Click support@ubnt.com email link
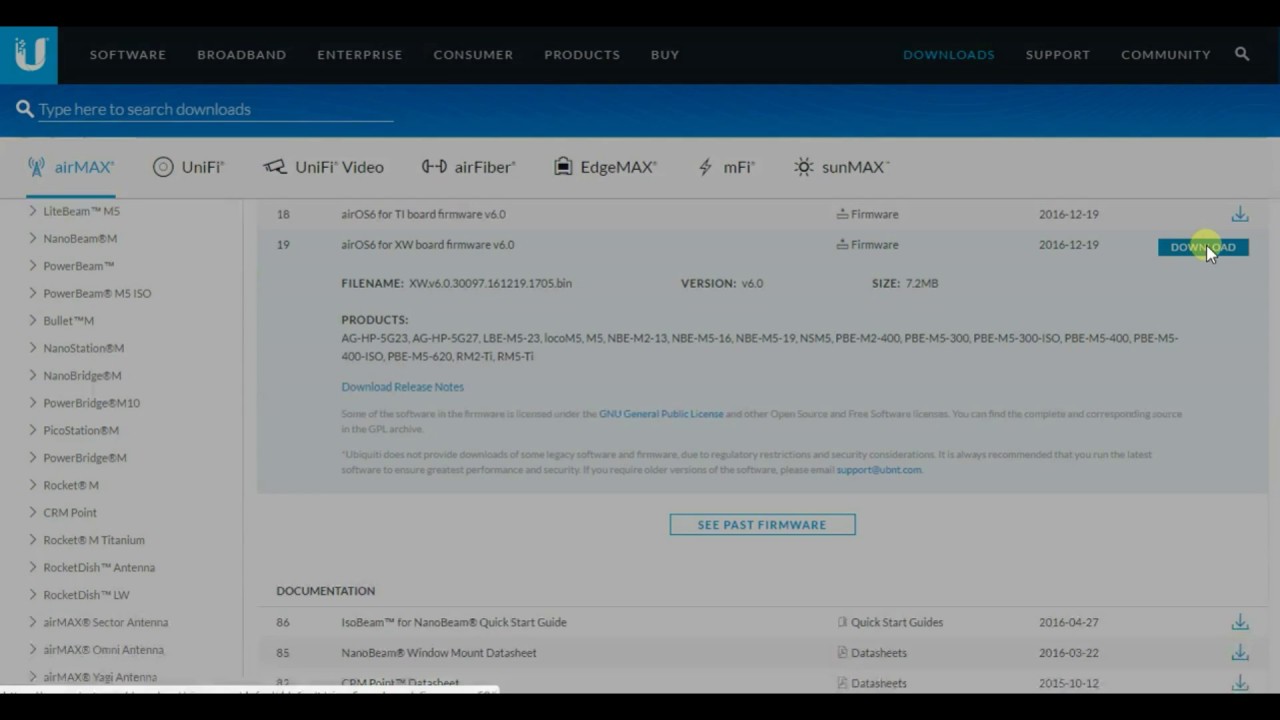This screenshot has width=1280, height=720. coord(879,469)
